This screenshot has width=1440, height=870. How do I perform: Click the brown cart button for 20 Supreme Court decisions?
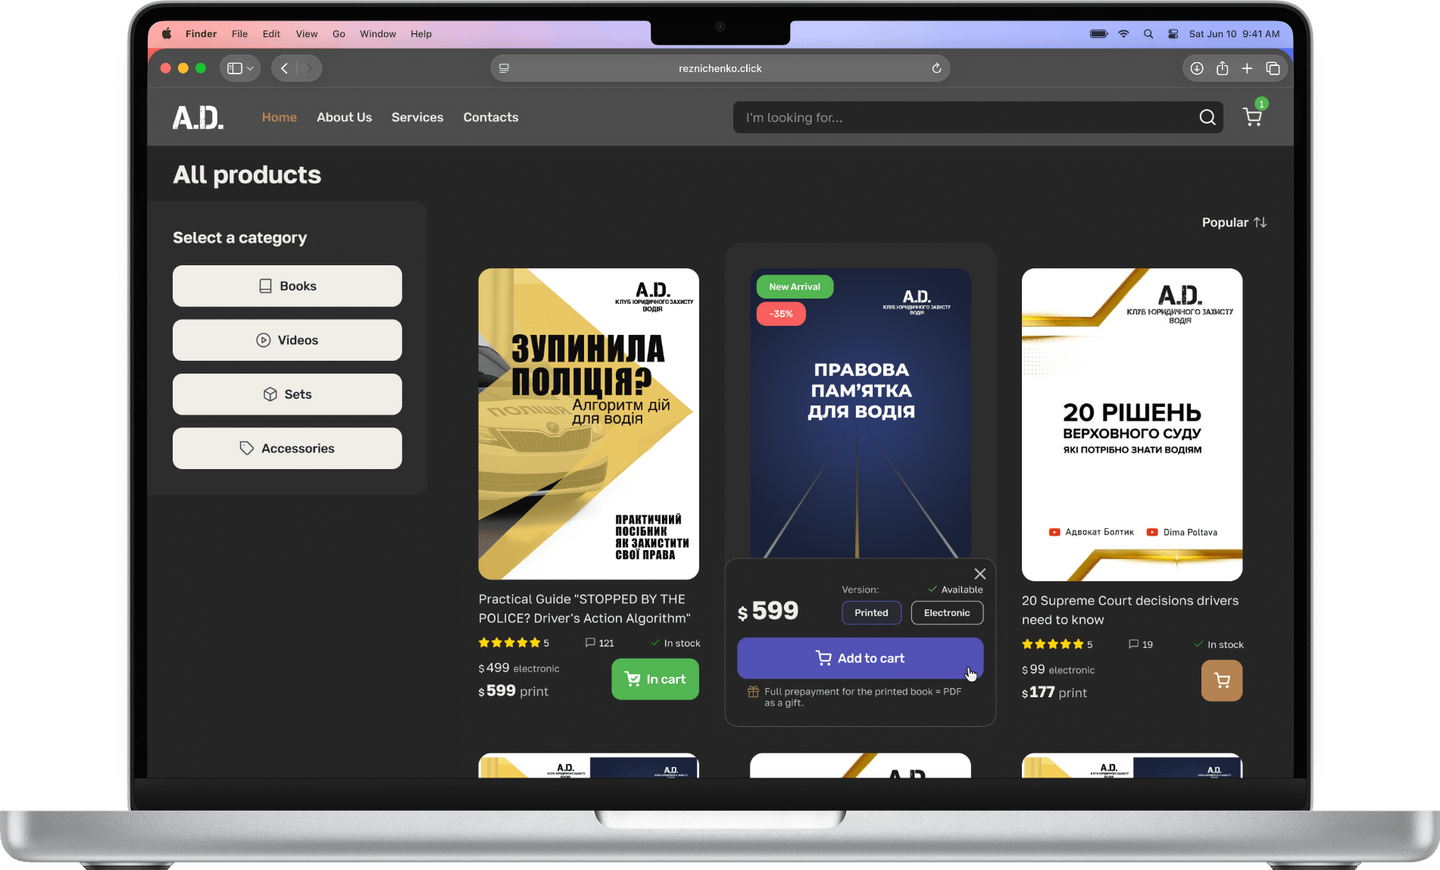pos(1222,681)
